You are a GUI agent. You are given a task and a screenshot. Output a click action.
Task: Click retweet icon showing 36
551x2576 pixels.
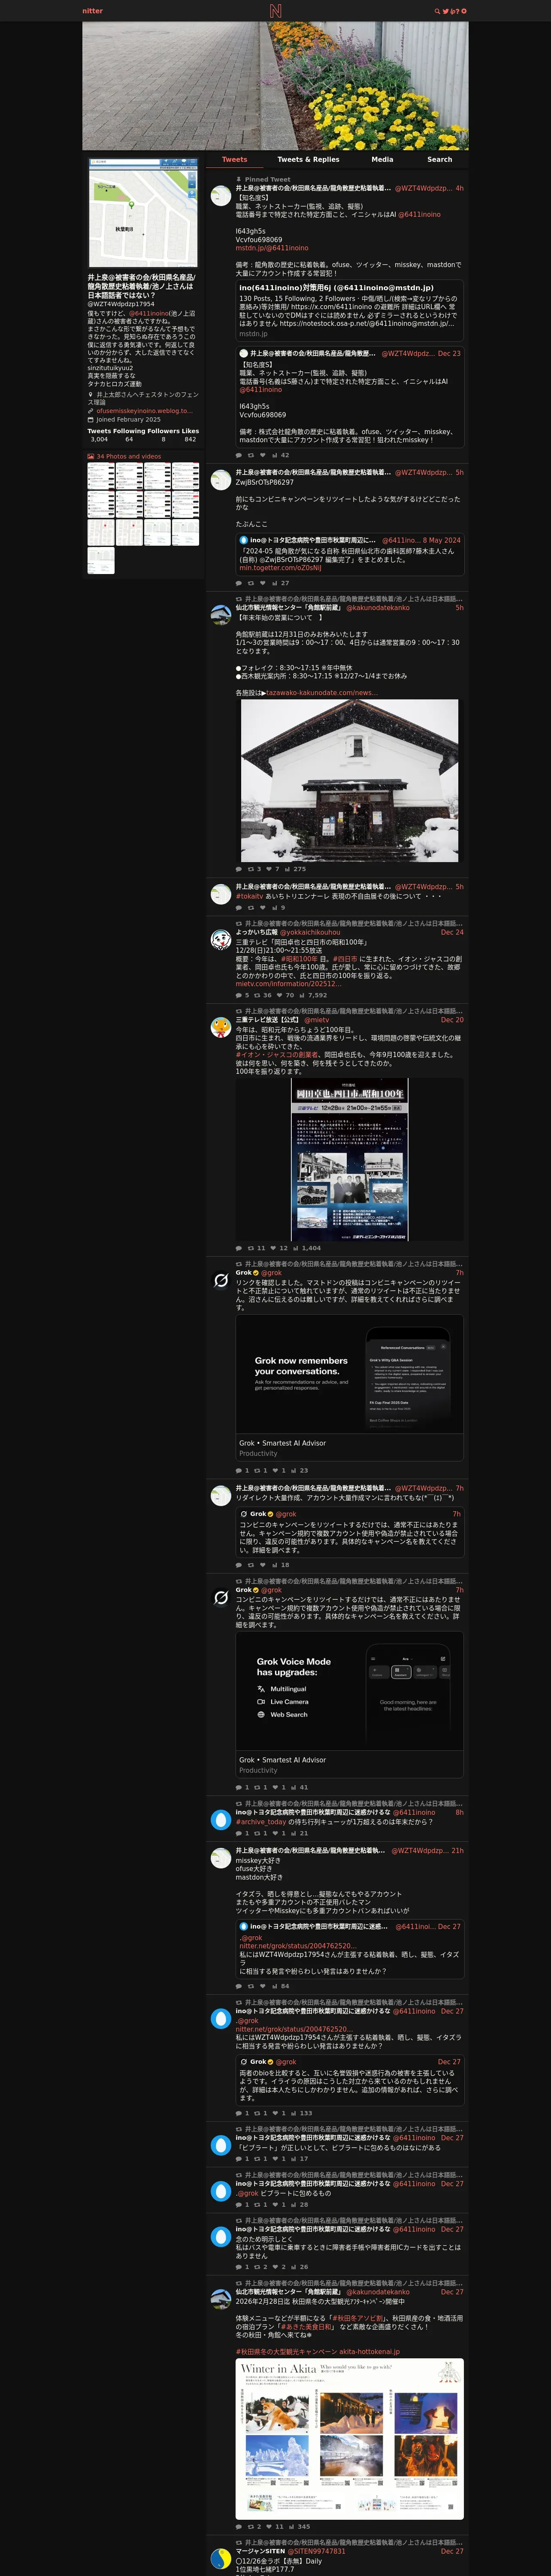tap(257, 995)
